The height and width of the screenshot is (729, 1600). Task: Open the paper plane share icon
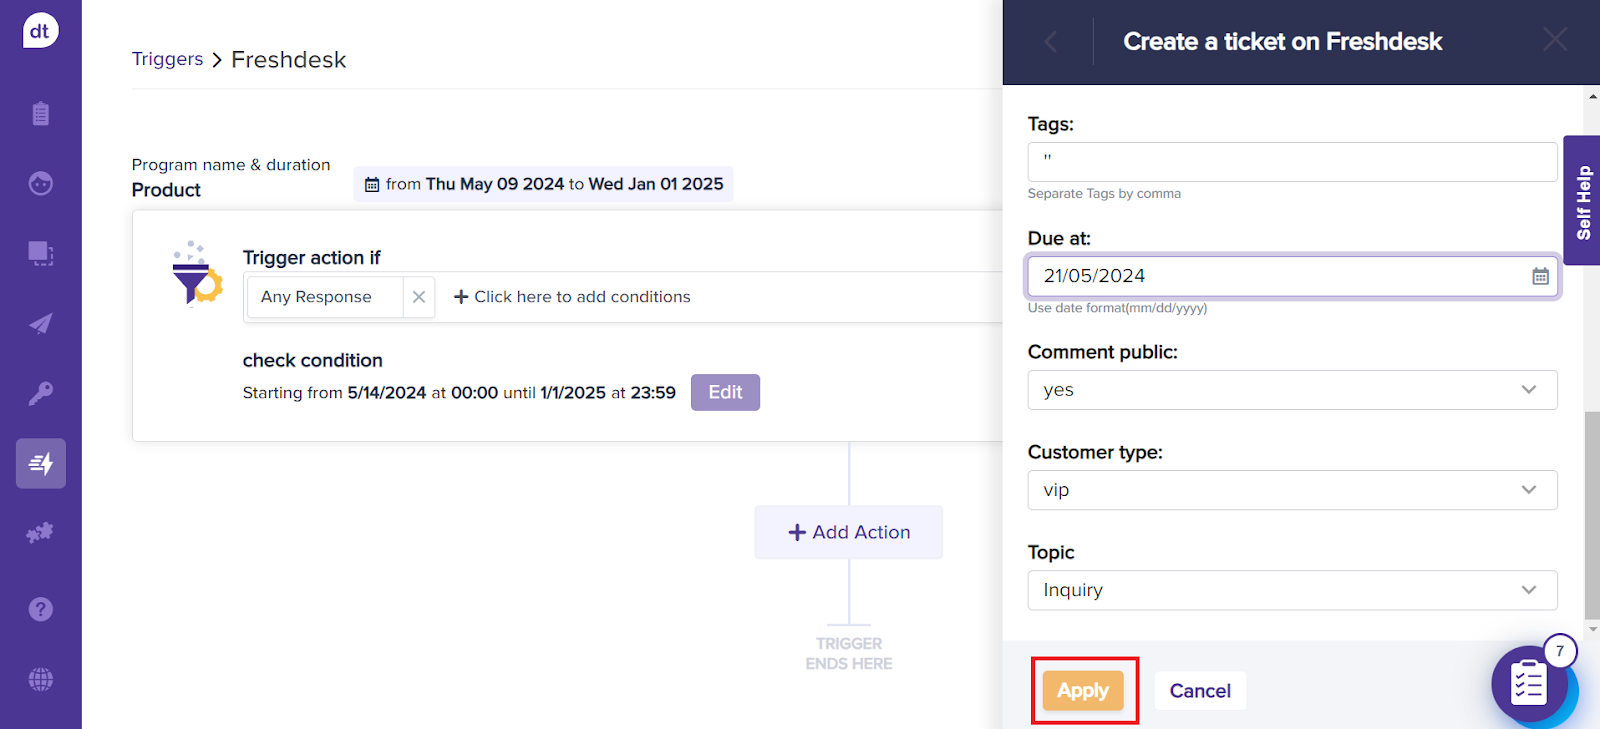click(x=40, y=324)
